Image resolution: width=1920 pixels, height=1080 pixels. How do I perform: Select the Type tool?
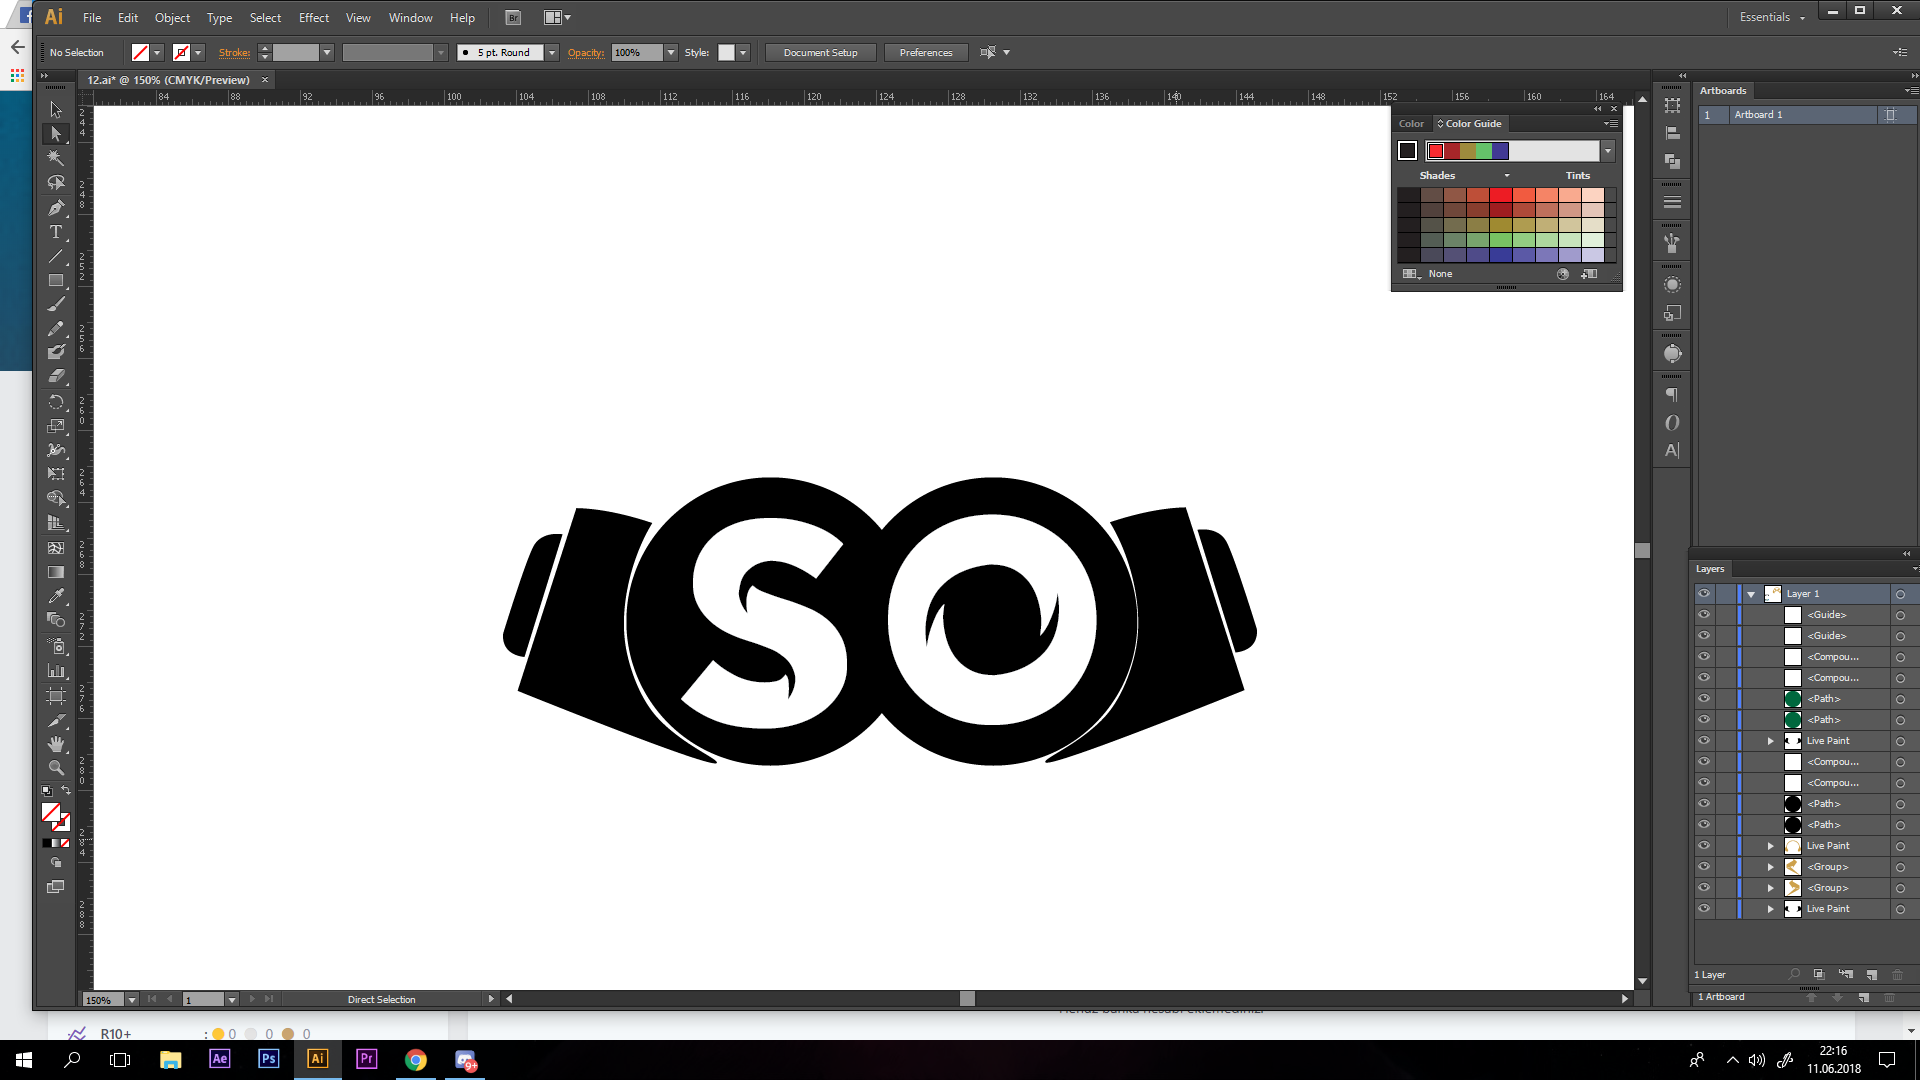coord(56,232)
